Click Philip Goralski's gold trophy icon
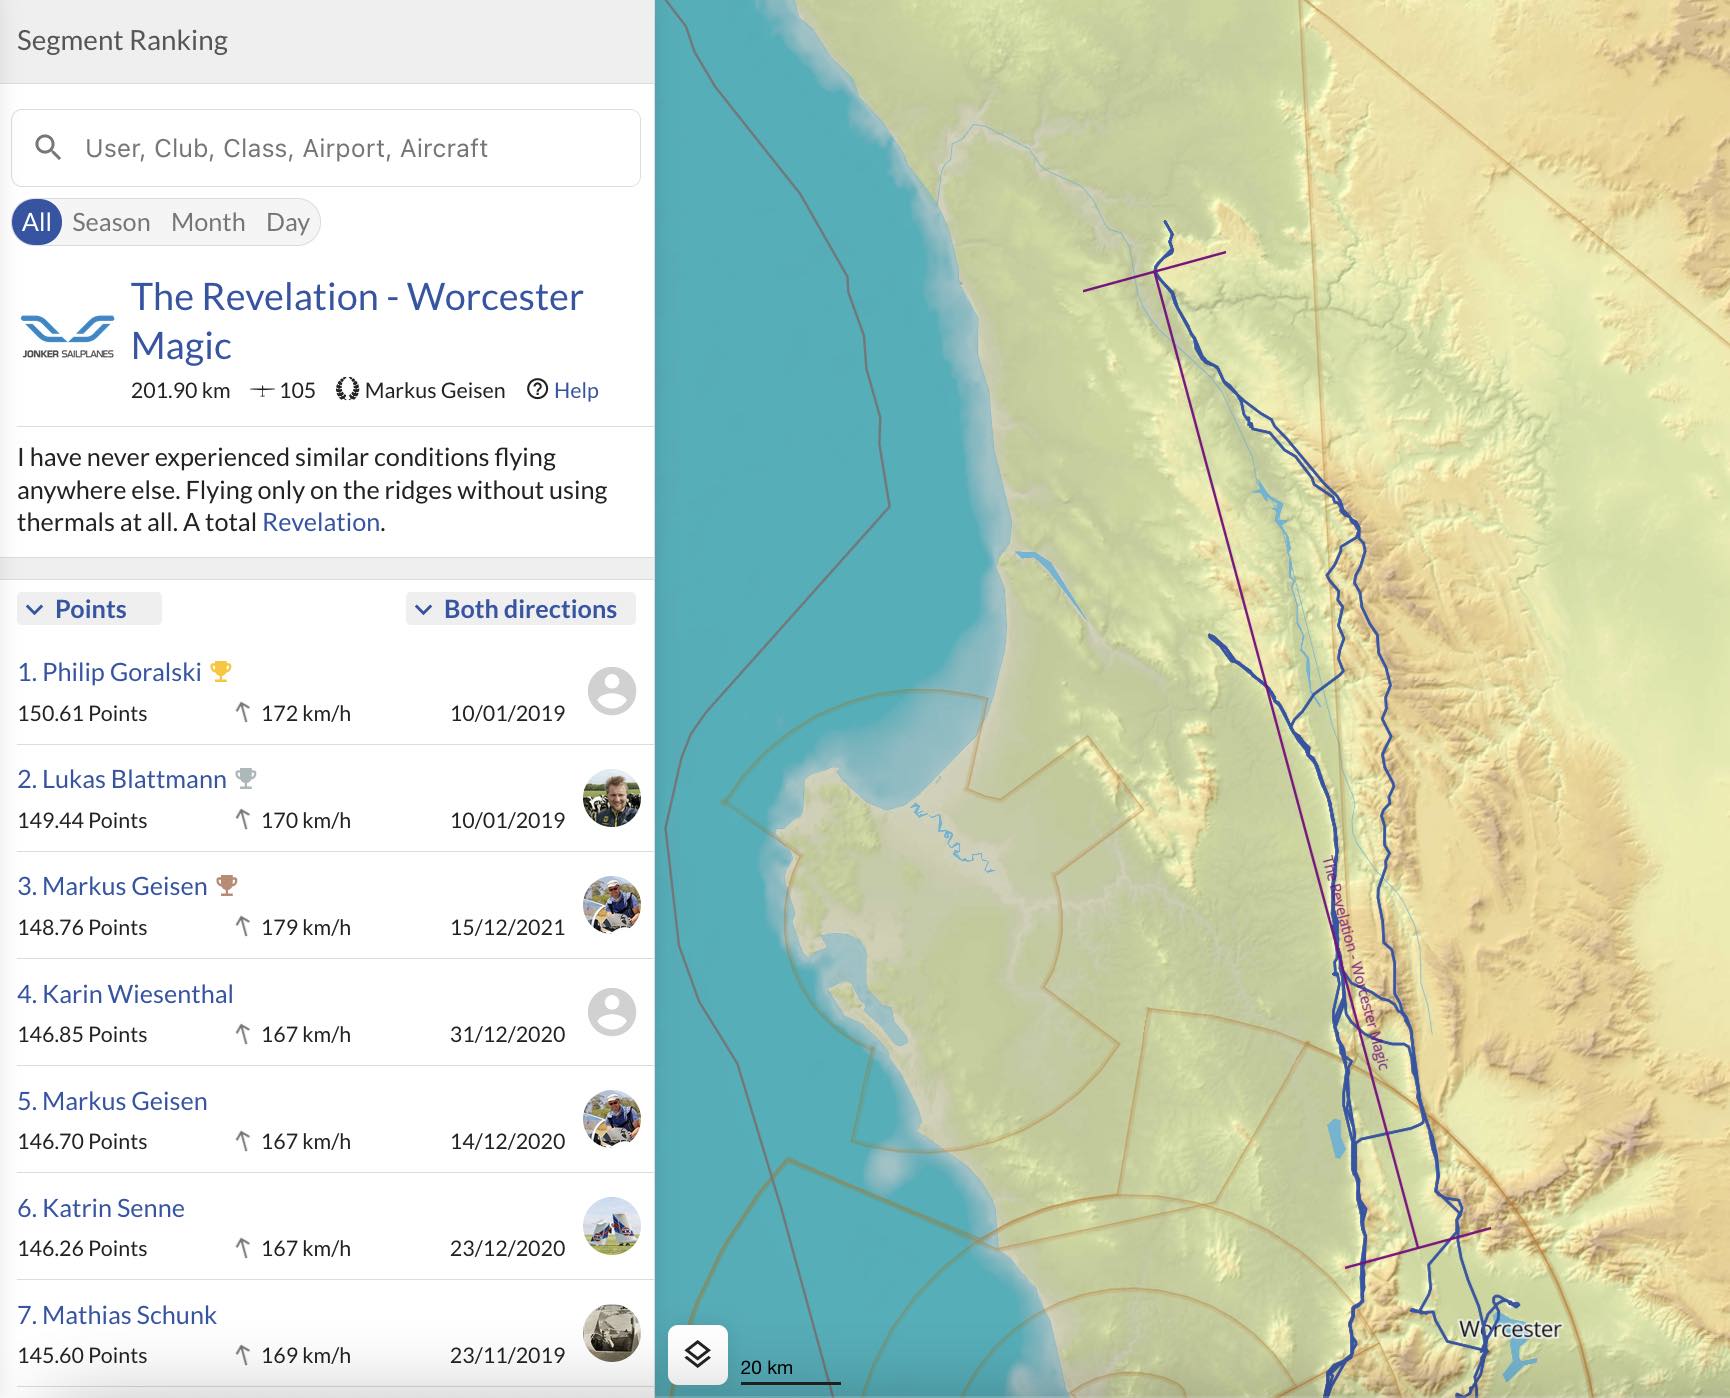 [221, 672]
